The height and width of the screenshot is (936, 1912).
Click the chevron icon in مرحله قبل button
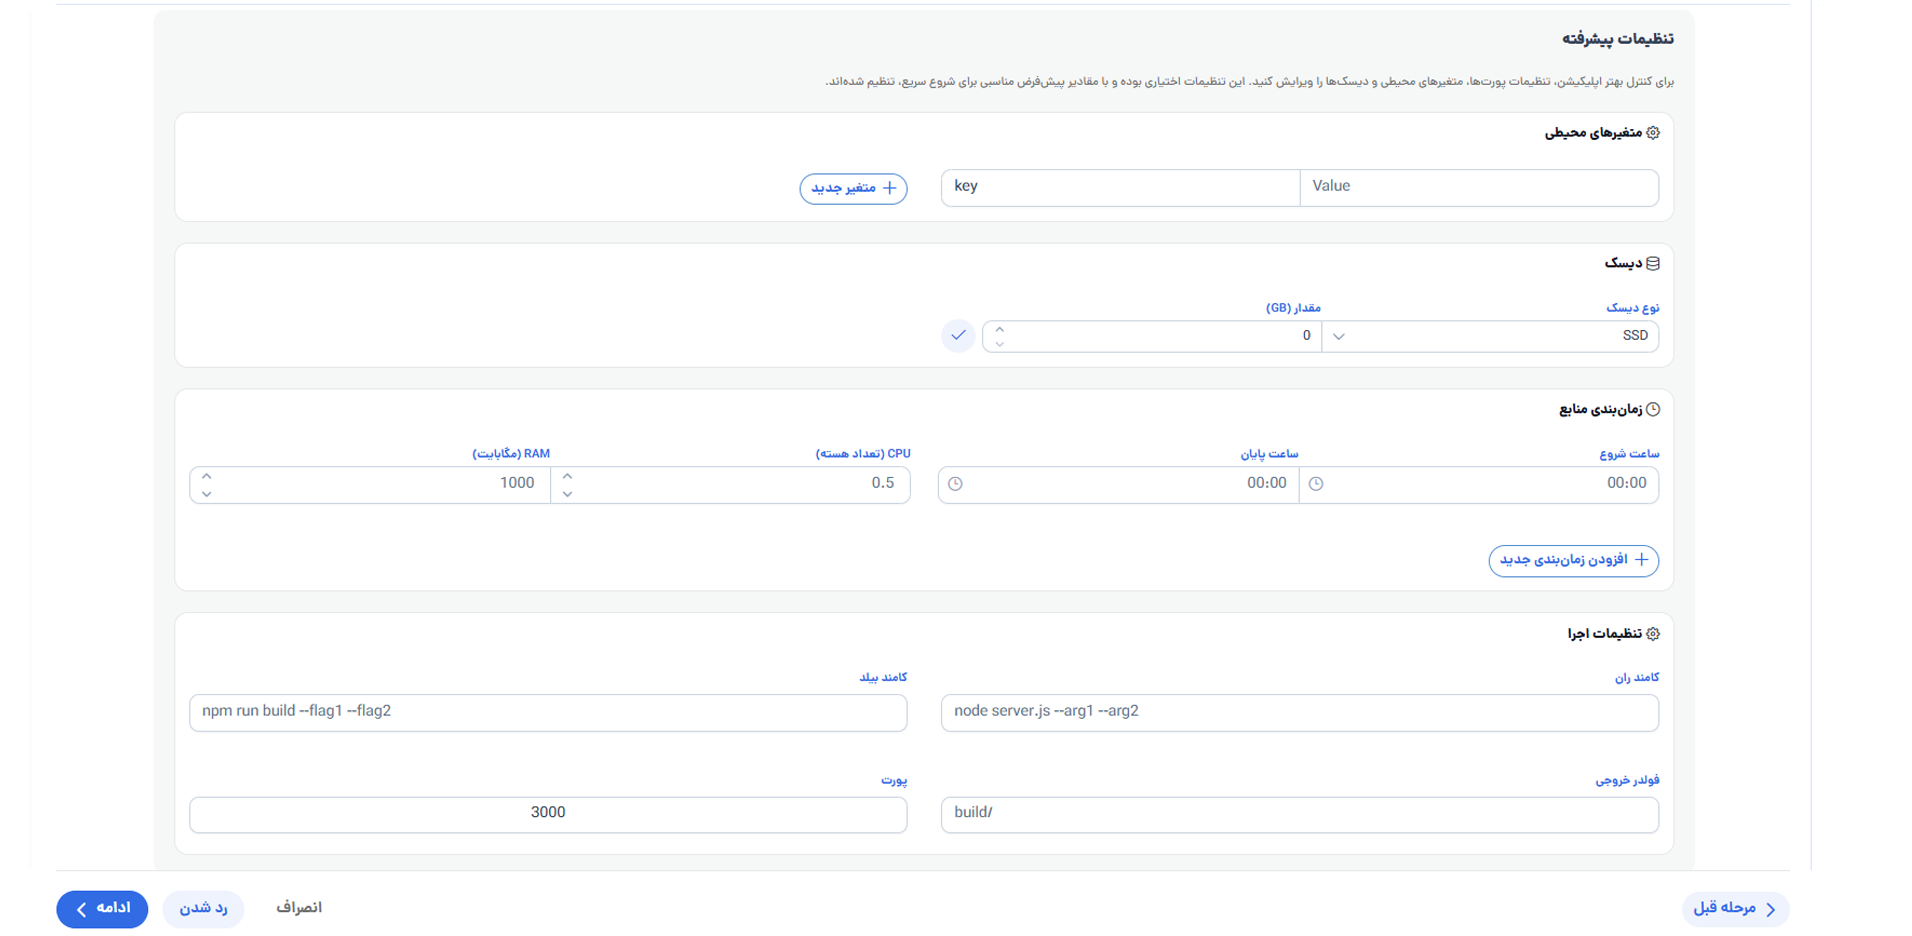tap(1770, 909)
